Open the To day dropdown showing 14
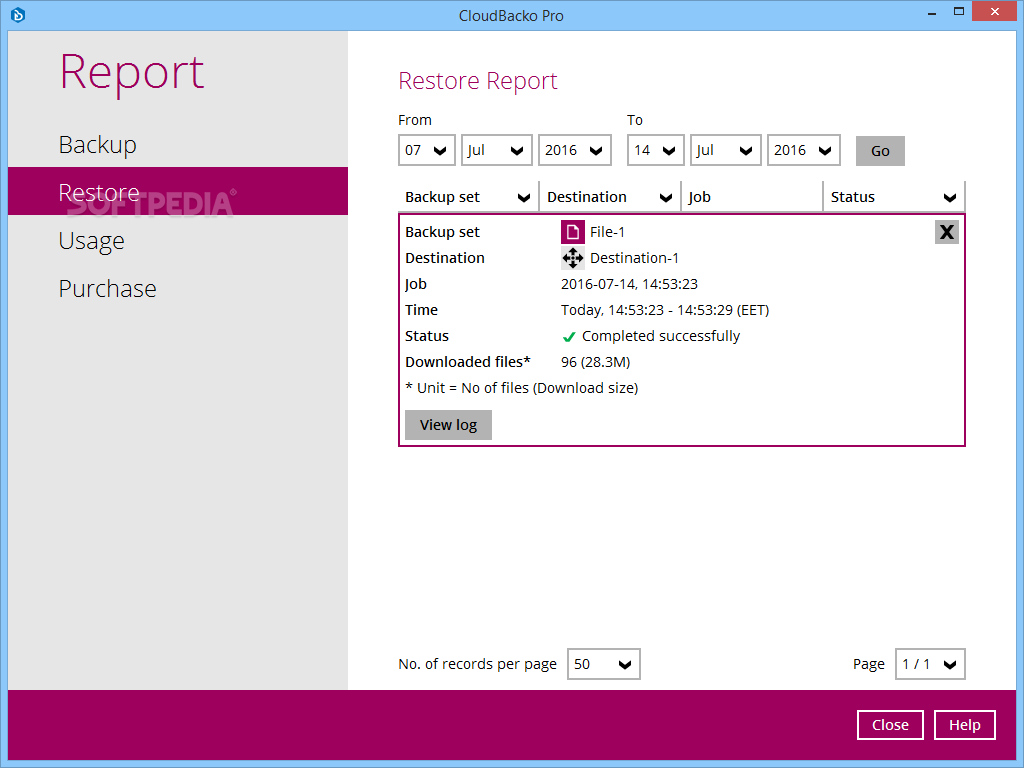Viewport: 1024px width, 768px height. (655, 150)
